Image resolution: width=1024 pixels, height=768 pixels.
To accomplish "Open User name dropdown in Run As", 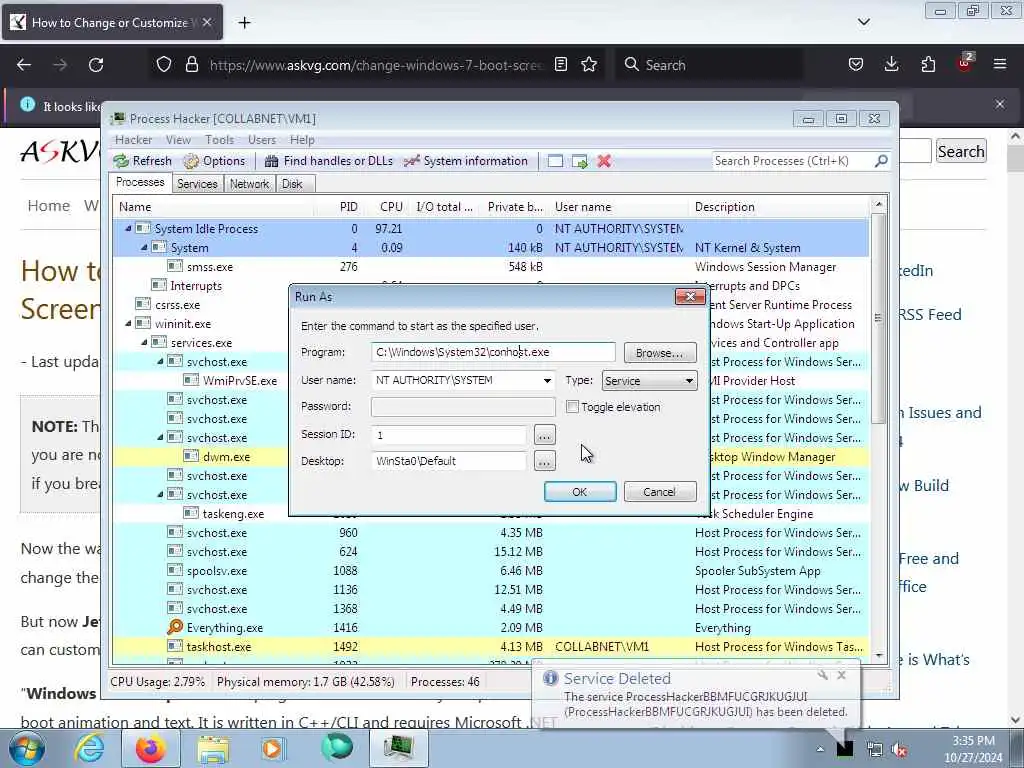I will coord(547,380).
